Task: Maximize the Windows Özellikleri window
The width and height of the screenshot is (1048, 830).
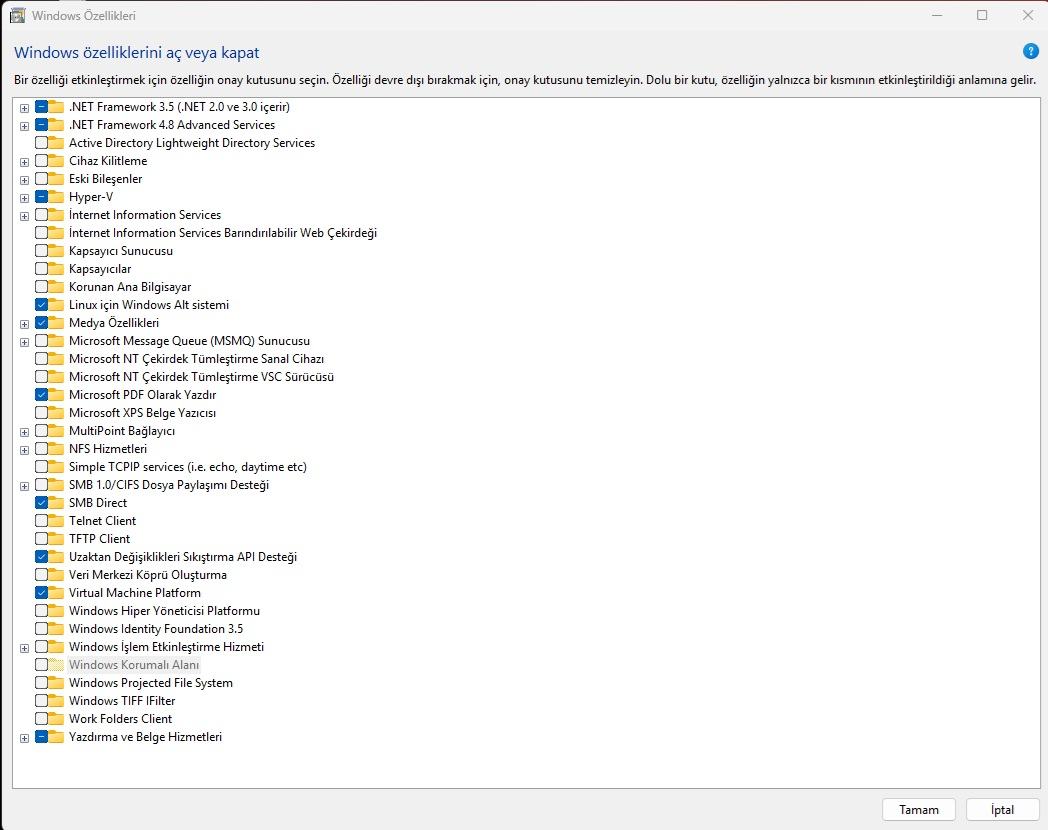Action: click(982, 15)
